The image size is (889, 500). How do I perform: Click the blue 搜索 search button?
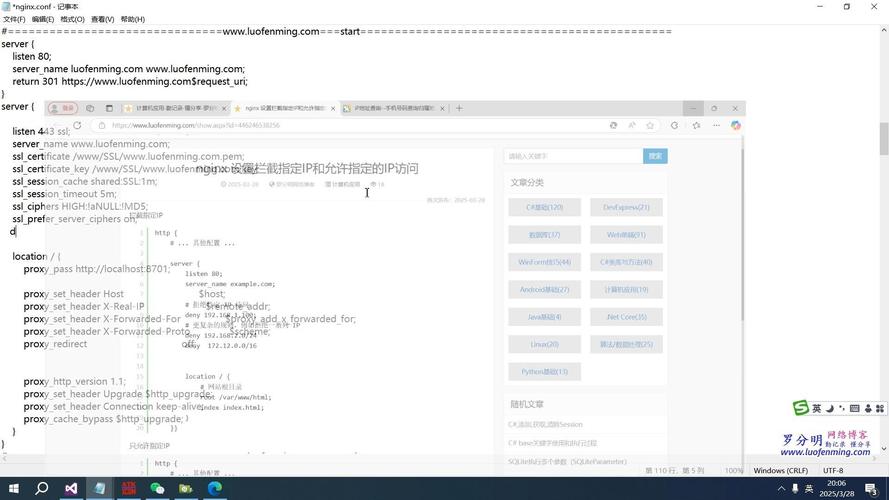[x=655, y=156]
